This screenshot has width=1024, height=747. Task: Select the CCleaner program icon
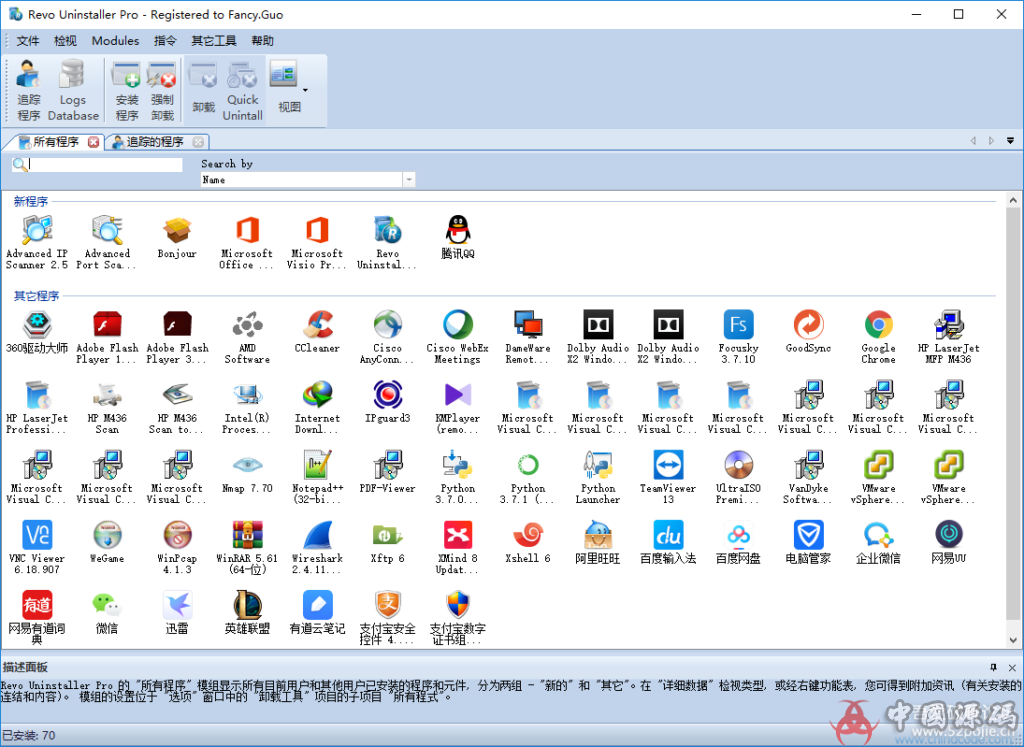point(317,328)
